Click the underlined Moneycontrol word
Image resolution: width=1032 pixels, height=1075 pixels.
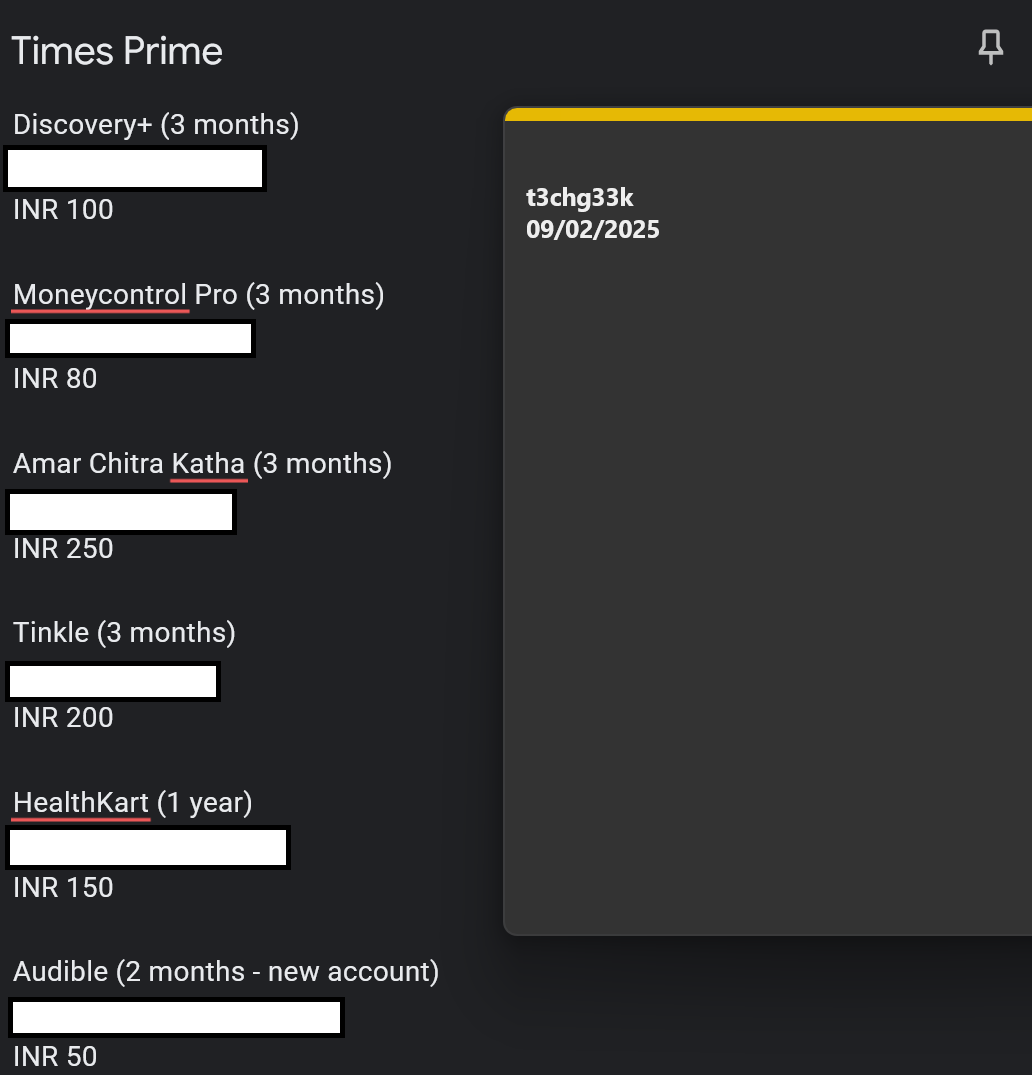coord(100,295)
